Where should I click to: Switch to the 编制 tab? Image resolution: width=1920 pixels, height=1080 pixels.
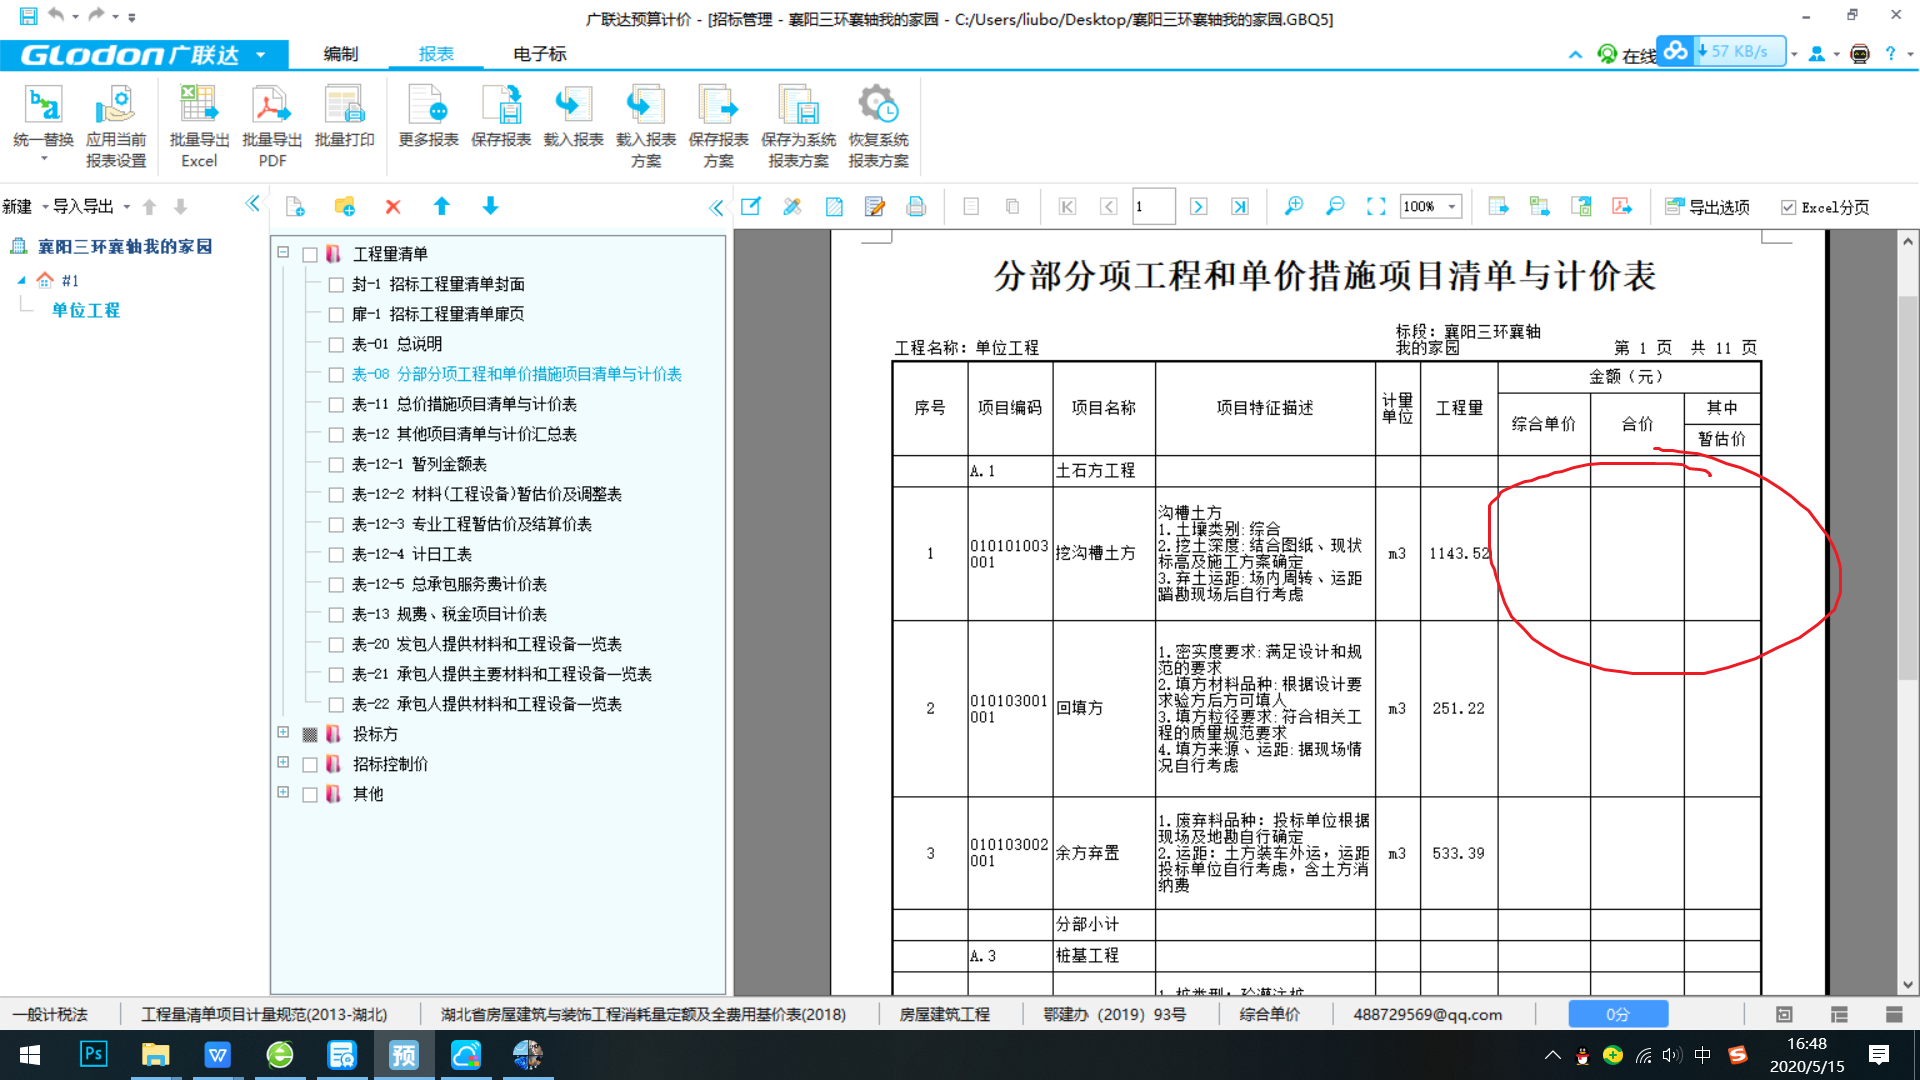[341, 54]
